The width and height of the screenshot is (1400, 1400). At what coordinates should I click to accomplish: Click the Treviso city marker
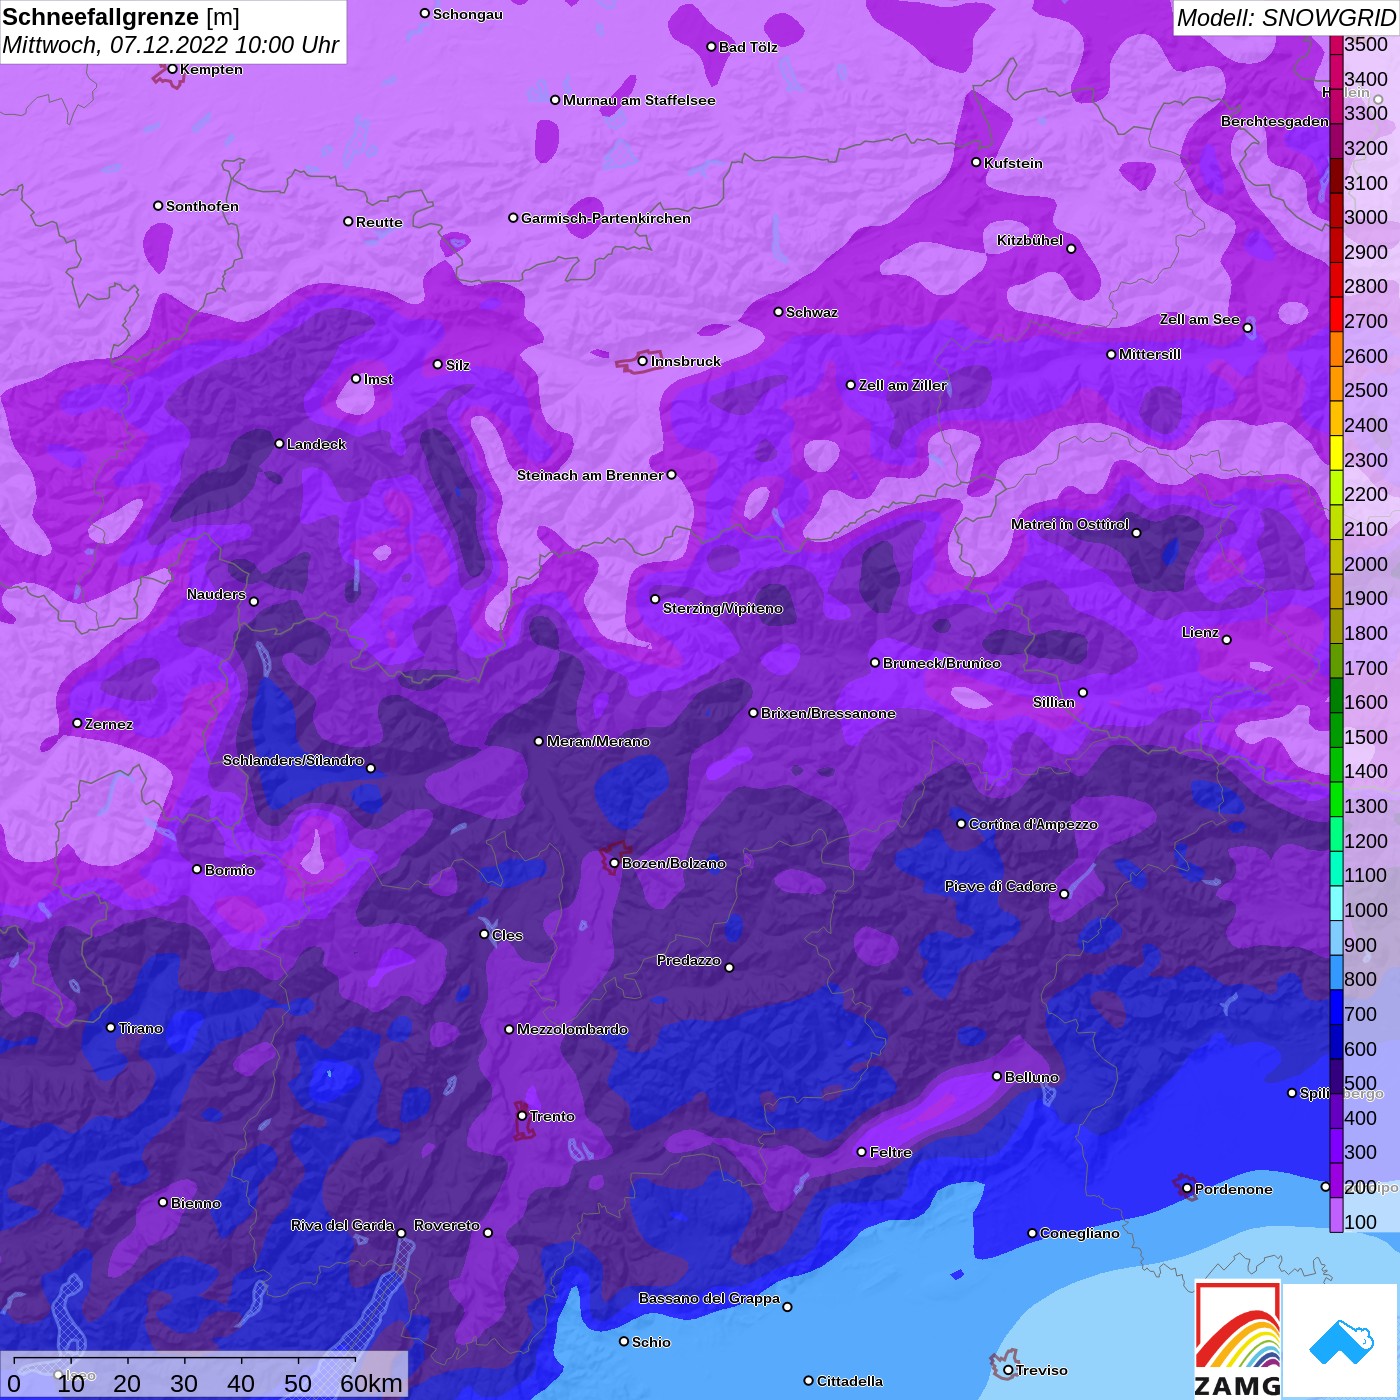pos(1008,1370)
